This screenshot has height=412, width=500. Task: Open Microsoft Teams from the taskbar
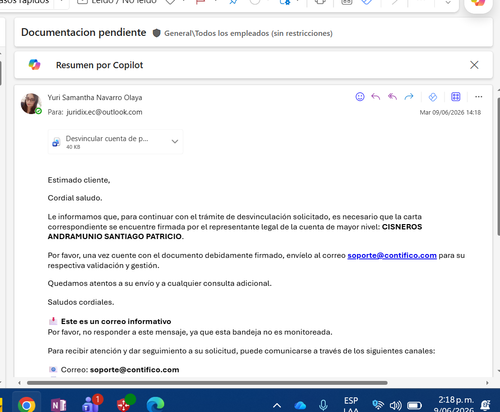pyautogui.click(x=91, y=404)
